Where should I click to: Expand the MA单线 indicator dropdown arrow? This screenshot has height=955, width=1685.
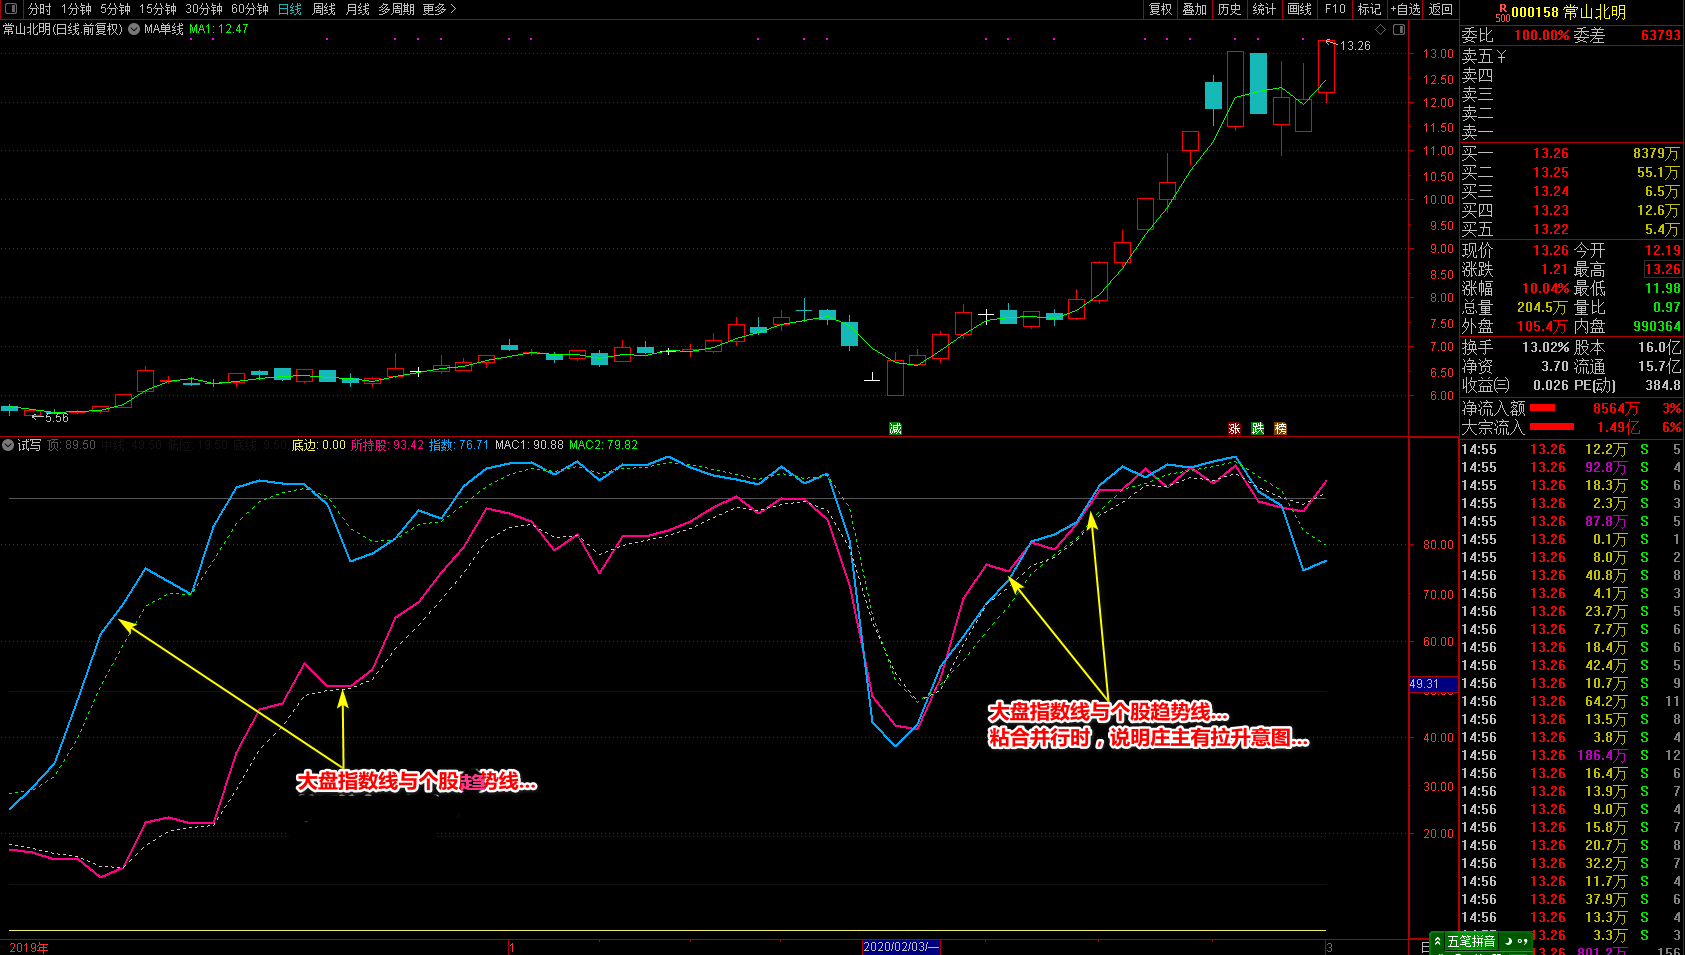click(134, 29)
